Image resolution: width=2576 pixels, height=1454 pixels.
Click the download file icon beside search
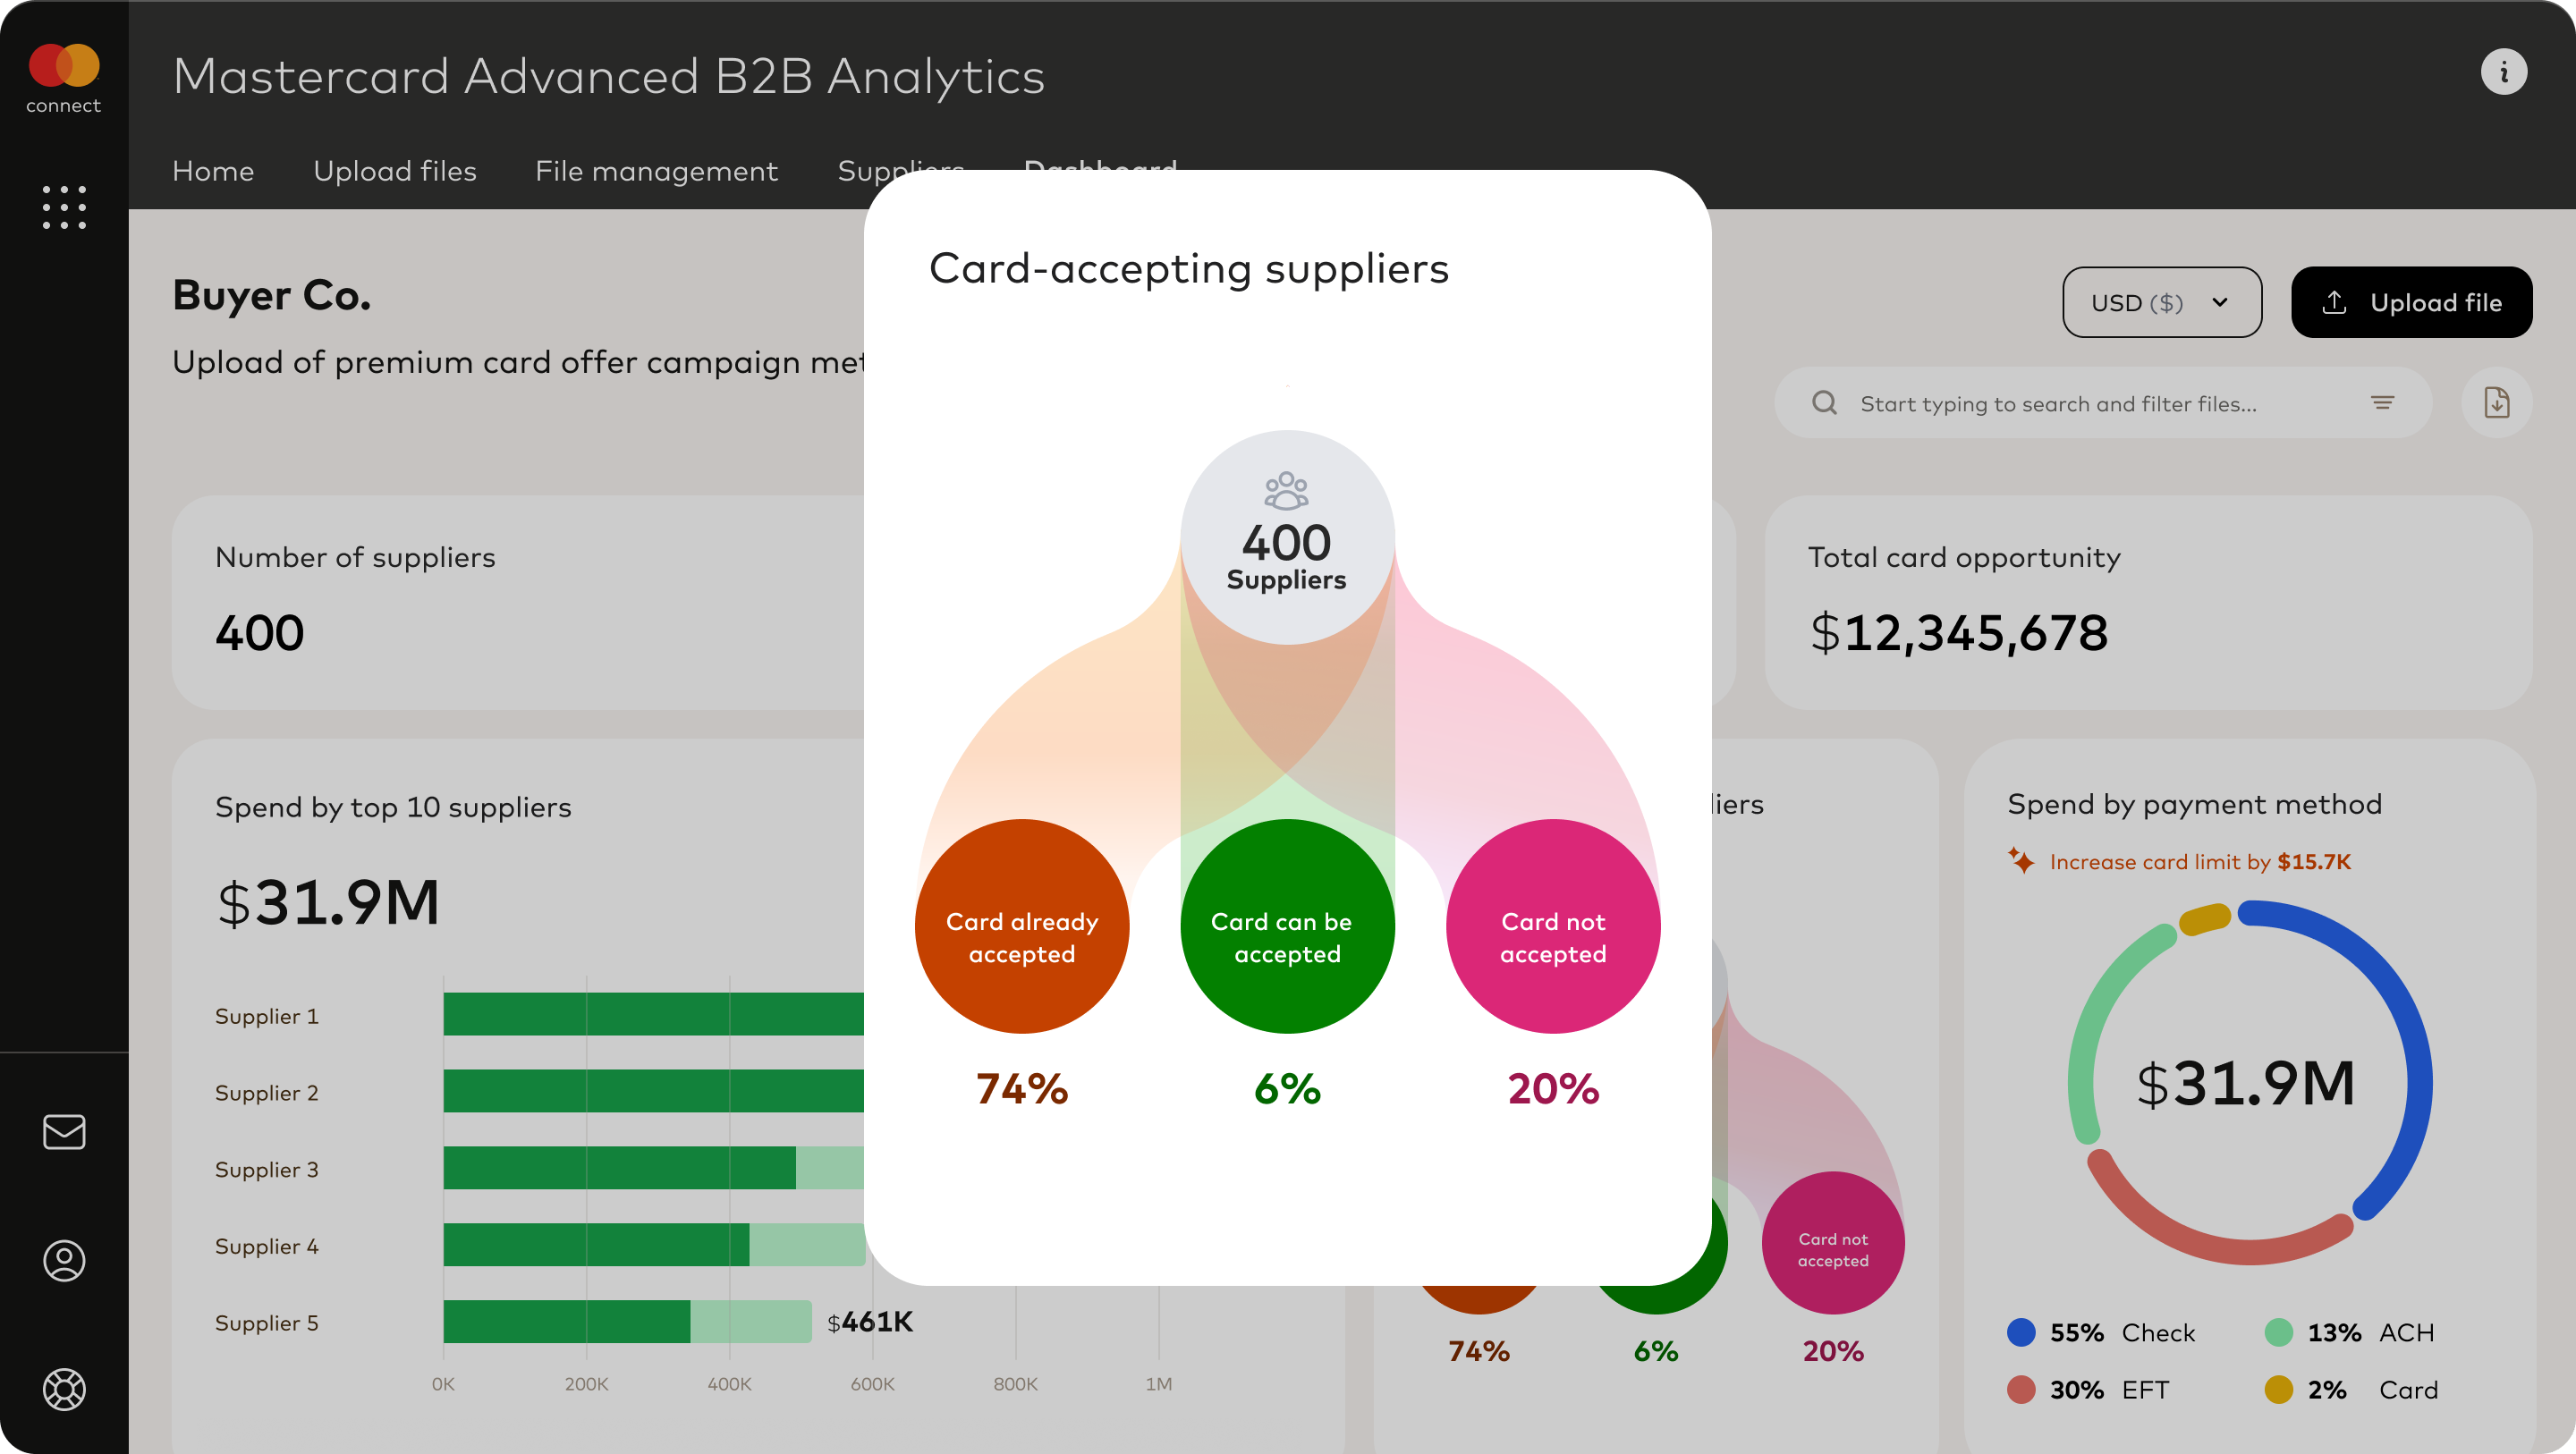pos(2496,403)
